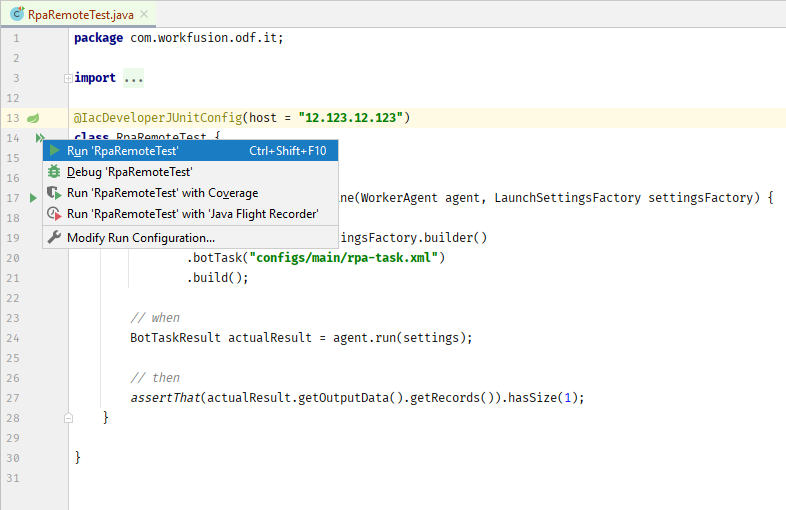786x510 pixels.
Task: Click LaunchSettingsFactory parameter type on line 17
Action: click(567, 198)
